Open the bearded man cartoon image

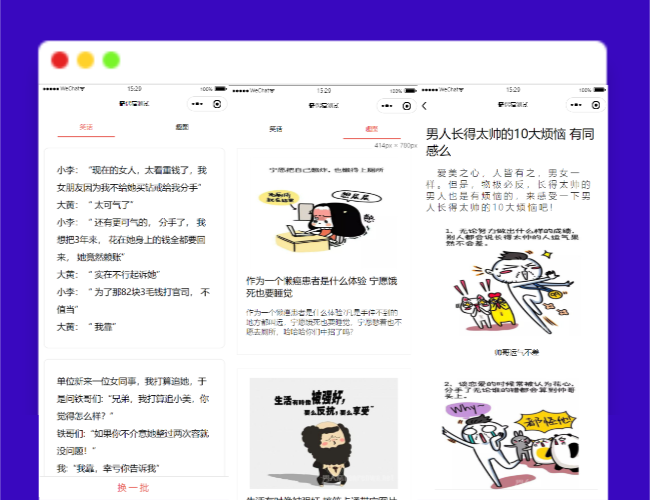tap(324, 433)
